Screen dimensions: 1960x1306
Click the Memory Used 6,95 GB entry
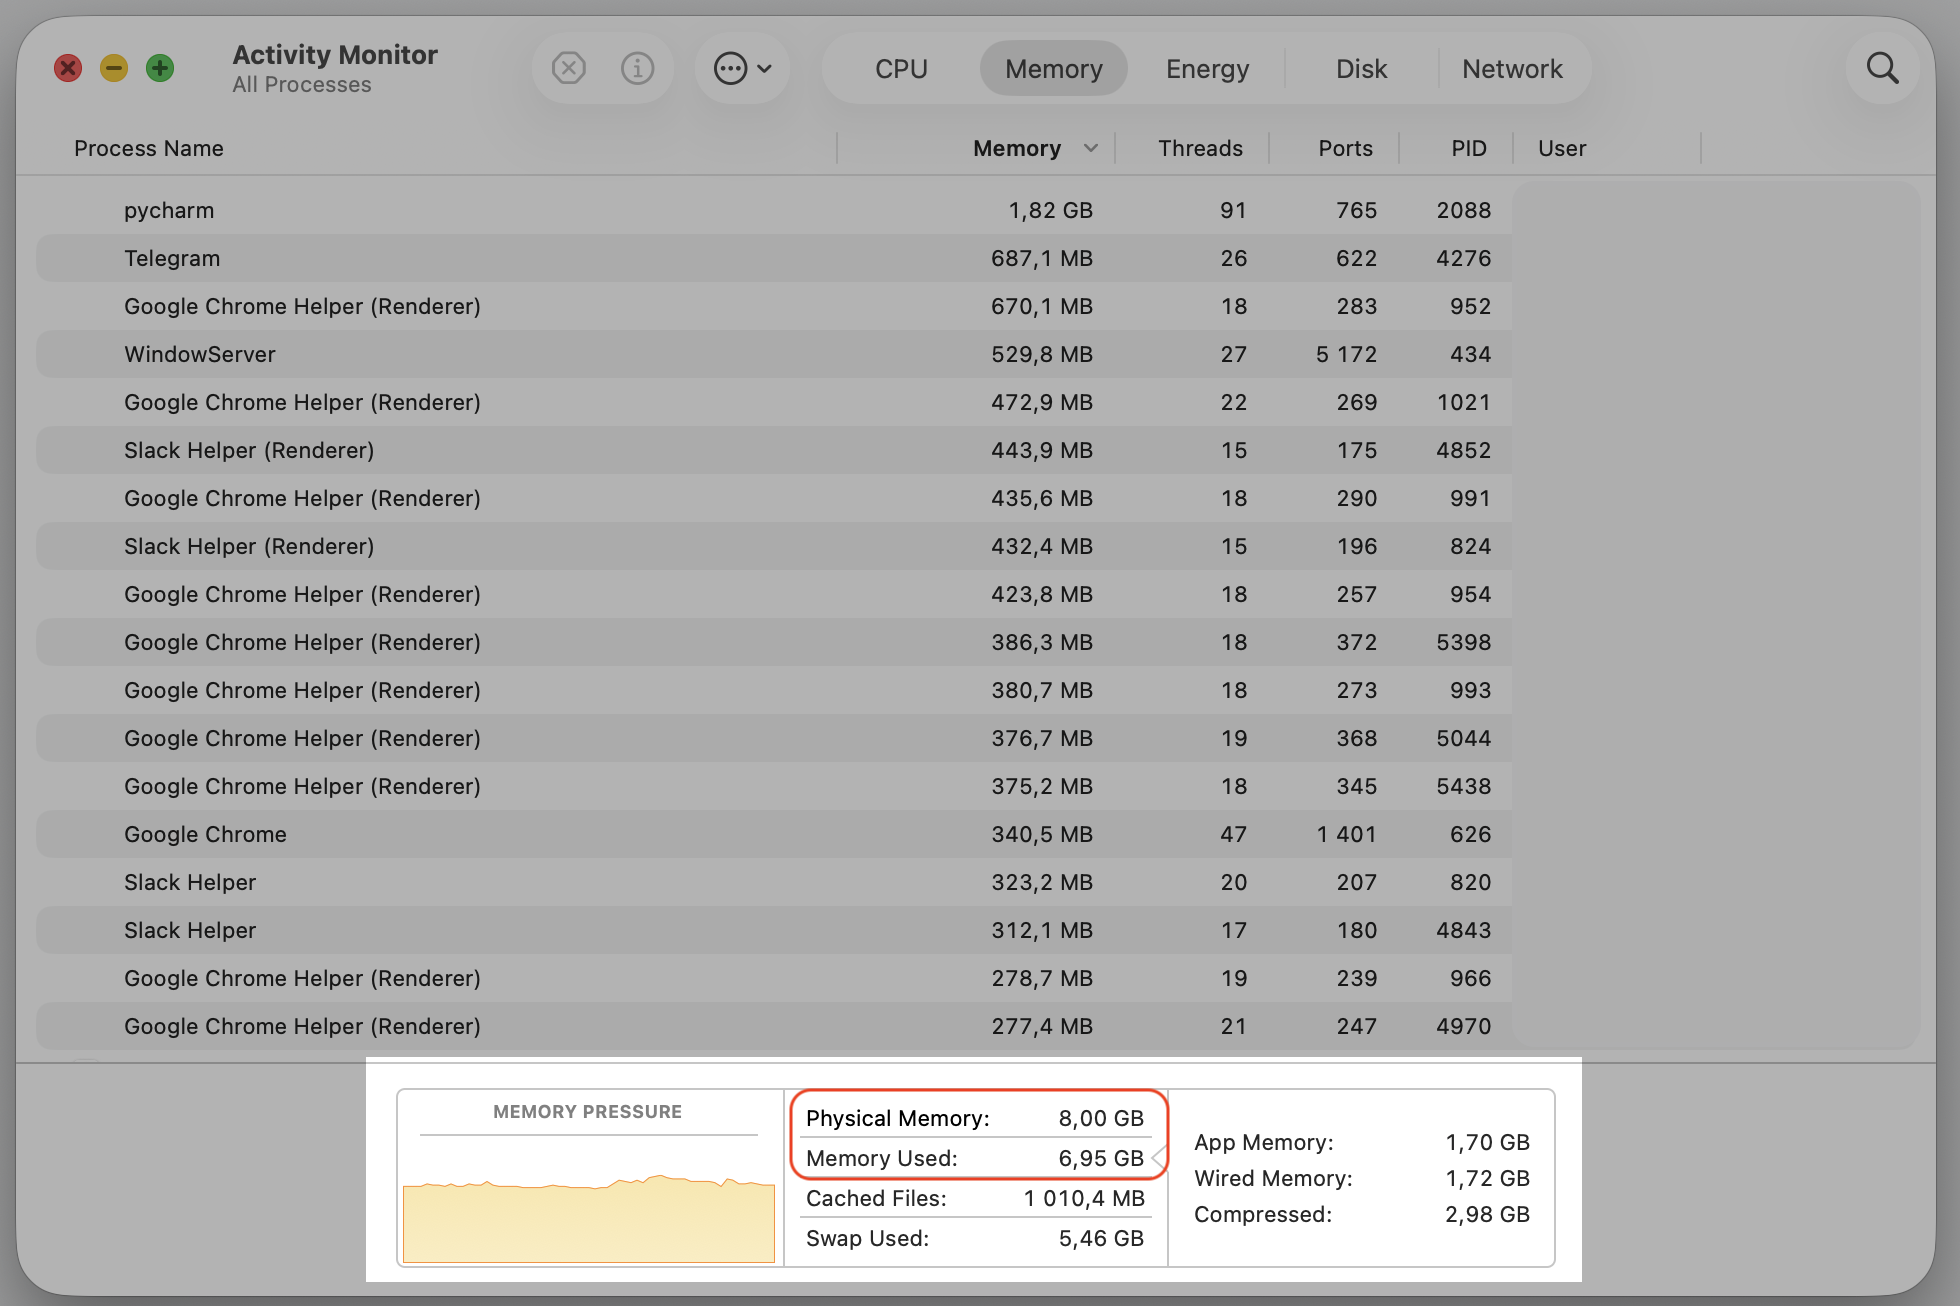coord(975,1158)
